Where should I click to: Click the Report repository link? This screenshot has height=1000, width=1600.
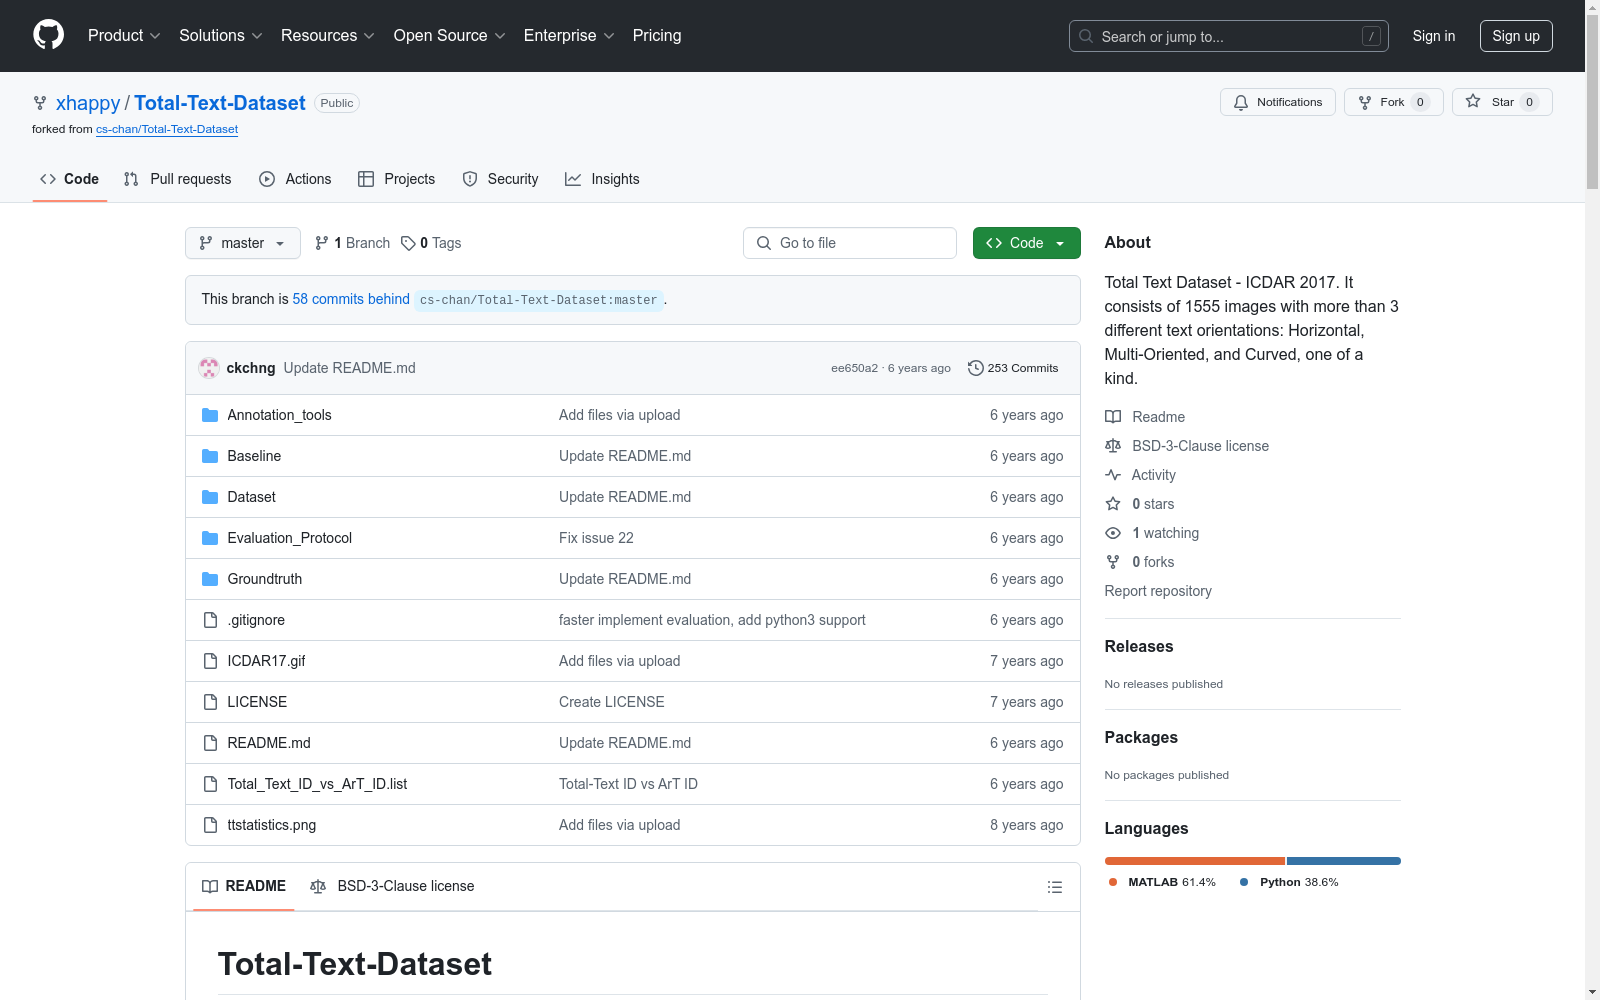click(x=1158, y=591)
